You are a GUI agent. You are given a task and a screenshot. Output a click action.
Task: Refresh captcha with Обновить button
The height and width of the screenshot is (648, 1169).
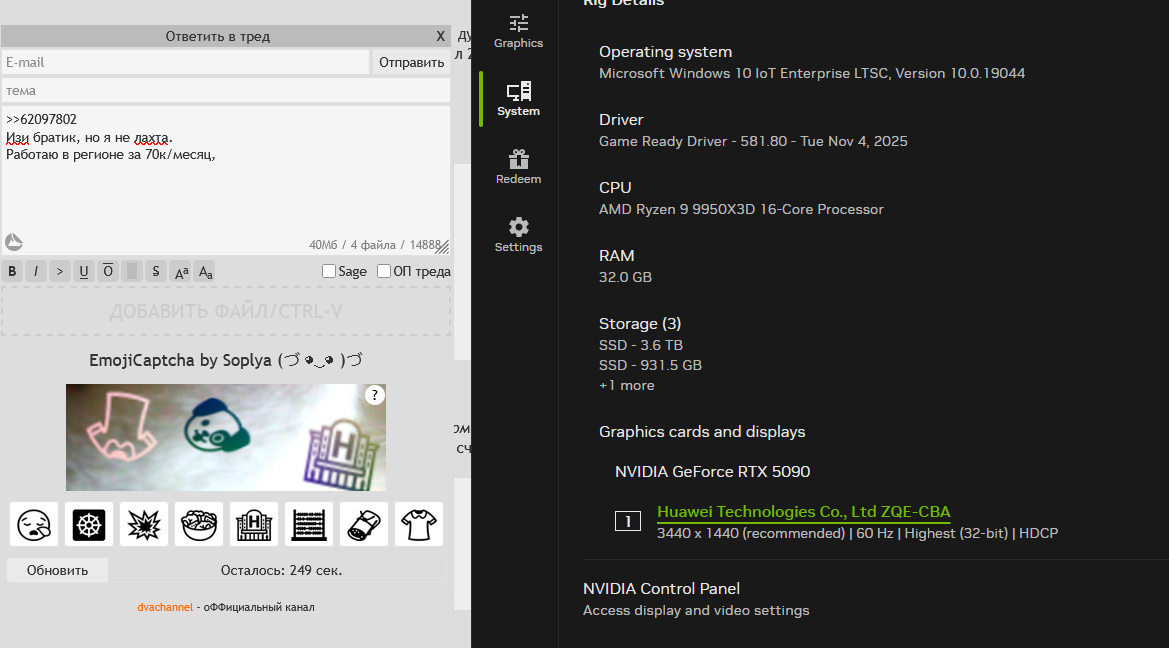point(57,570)
